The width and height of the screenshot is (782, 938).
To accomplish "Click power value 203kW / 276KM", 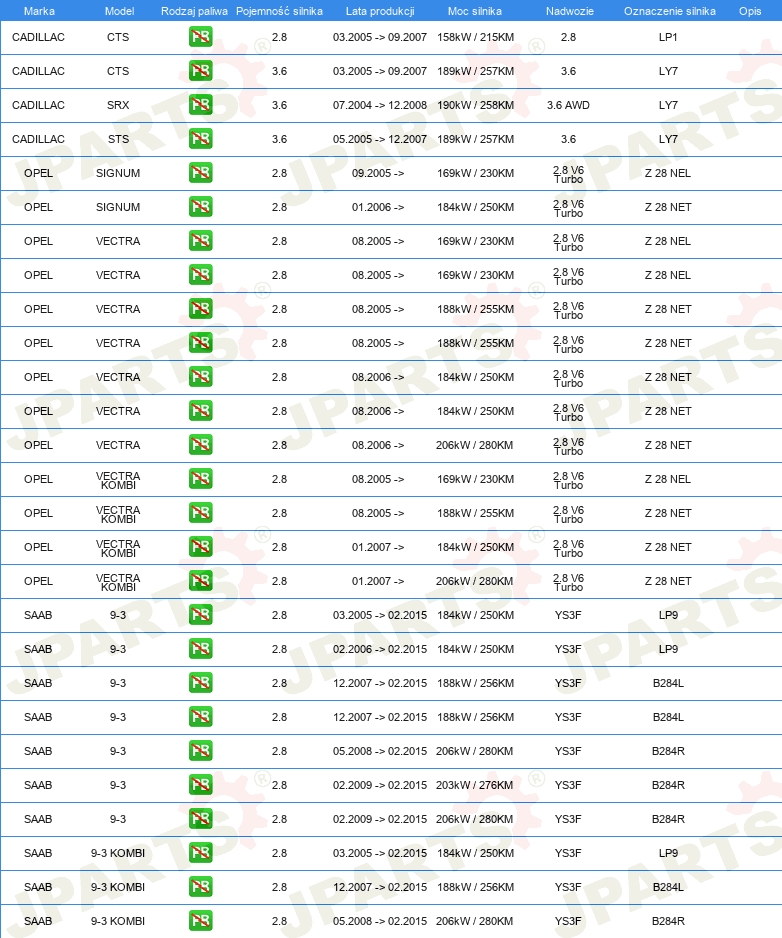I will point(474,785).
